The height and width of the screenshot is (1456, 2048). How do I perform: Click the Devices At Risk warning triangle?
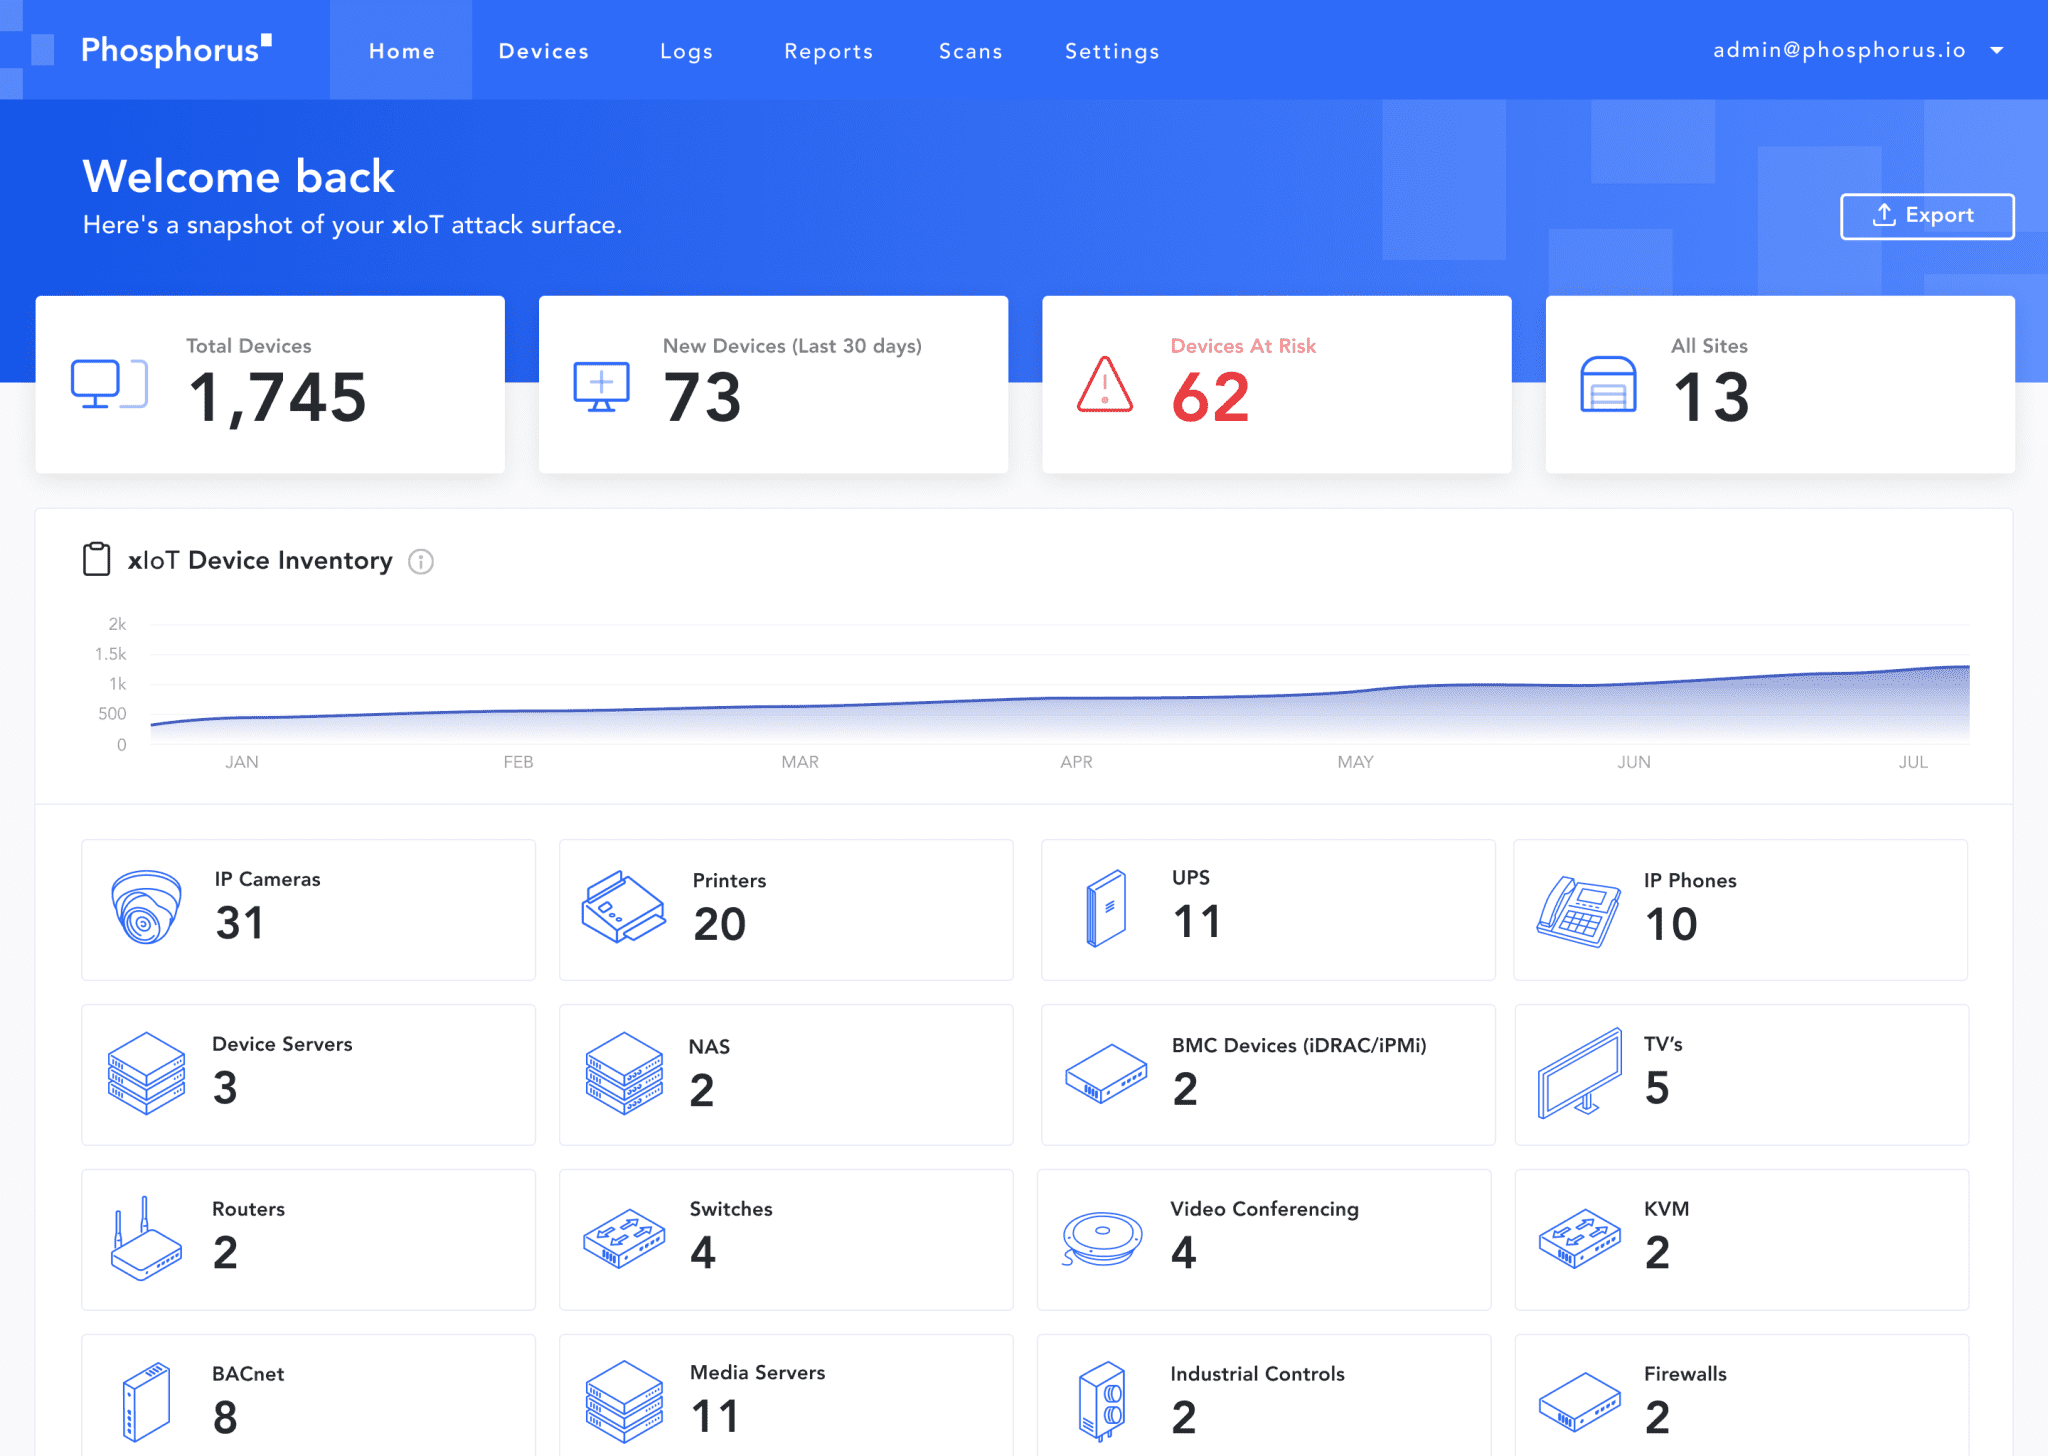tap(1105, 386)
